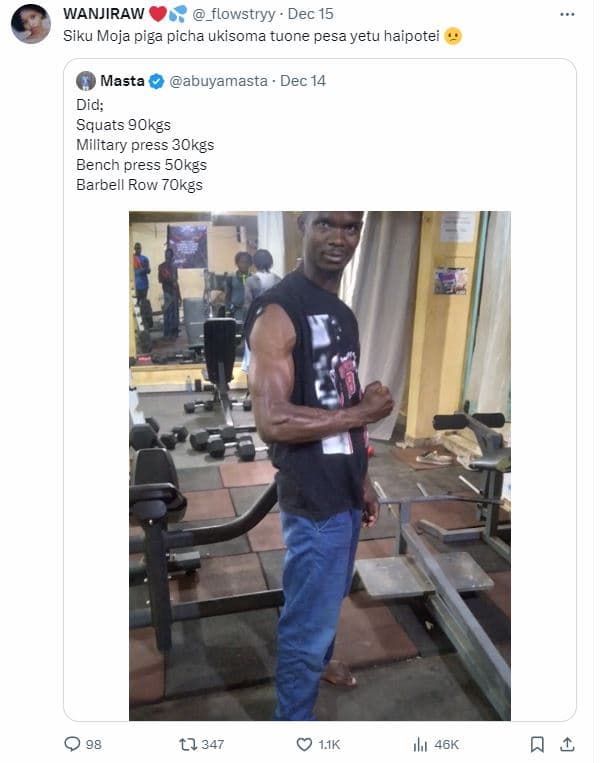Open the Dec 14 quoted tweet timestamp
This screenshot has width=610, height=763.
coord(303,81)
